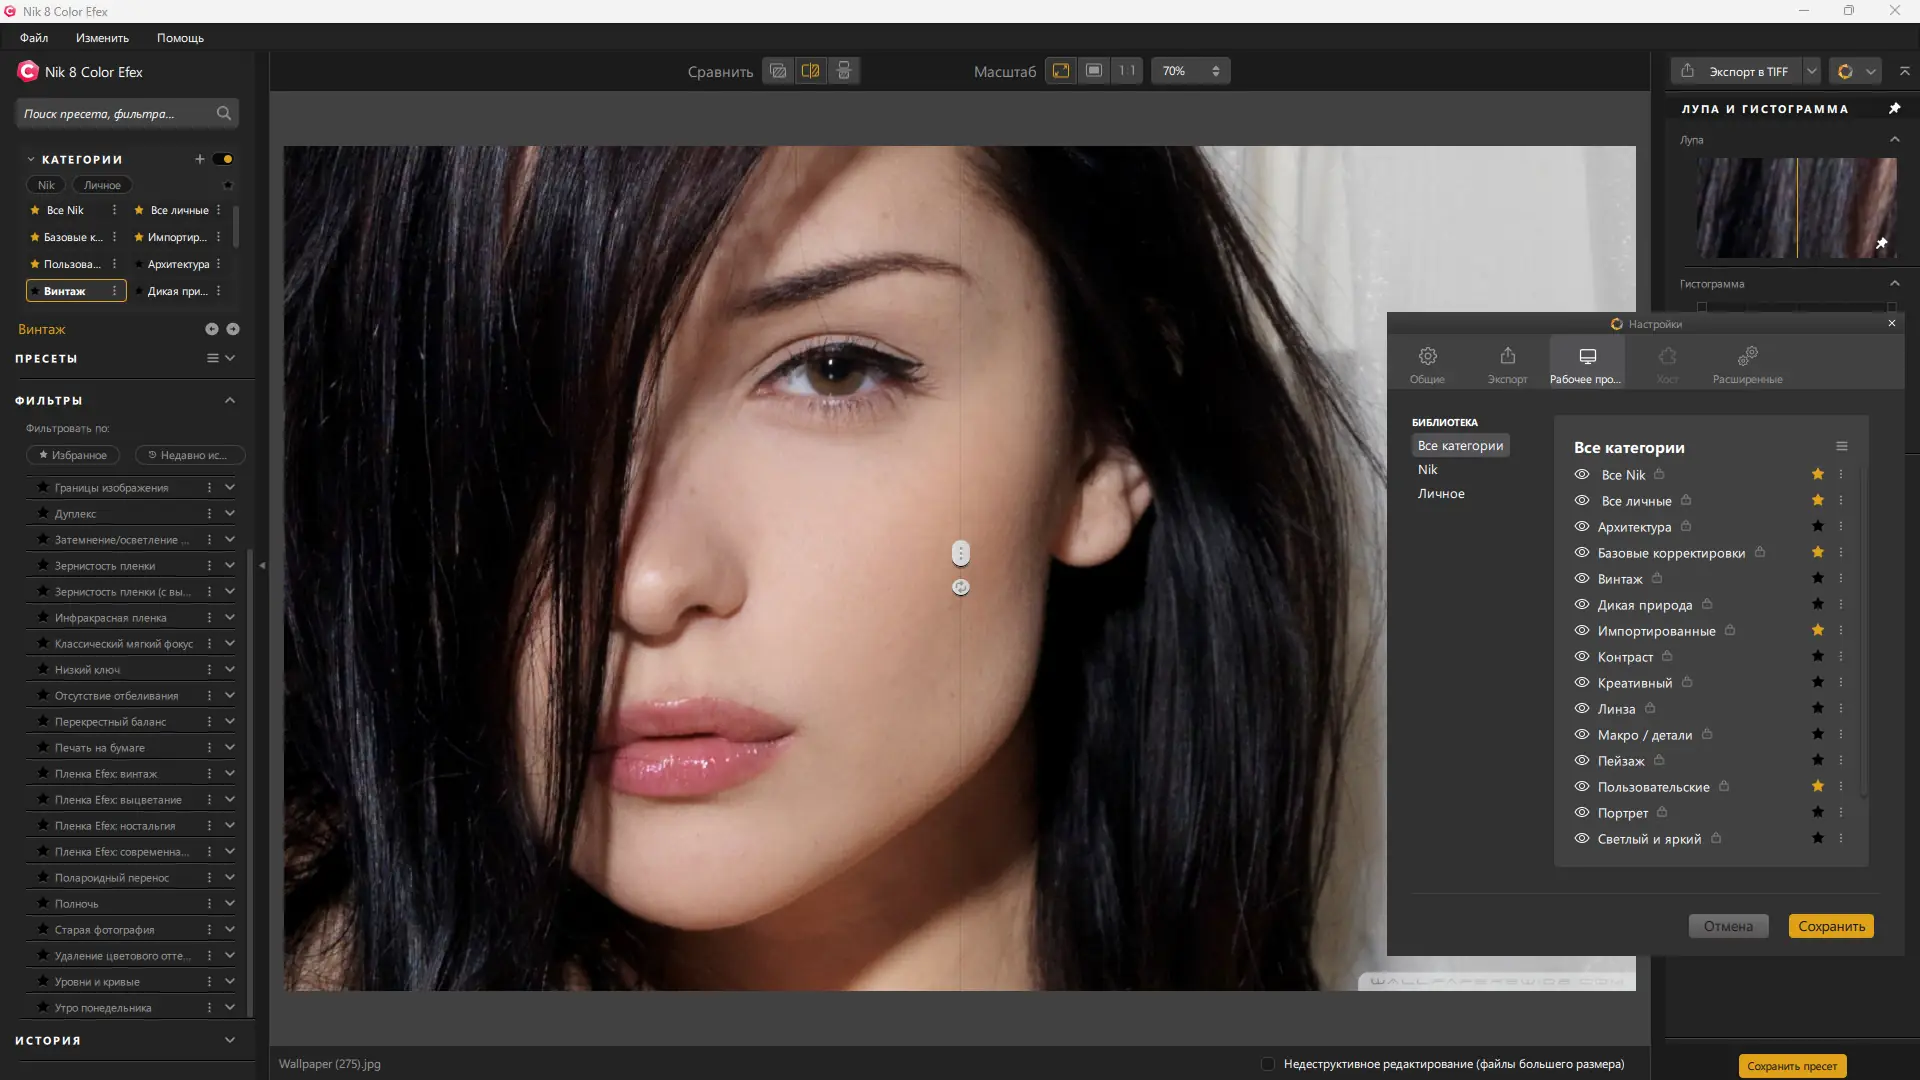Click the split preview compare icon
Image resolution: width=1920 pixels, height=1080 pixels.
(x=810, y=71)
